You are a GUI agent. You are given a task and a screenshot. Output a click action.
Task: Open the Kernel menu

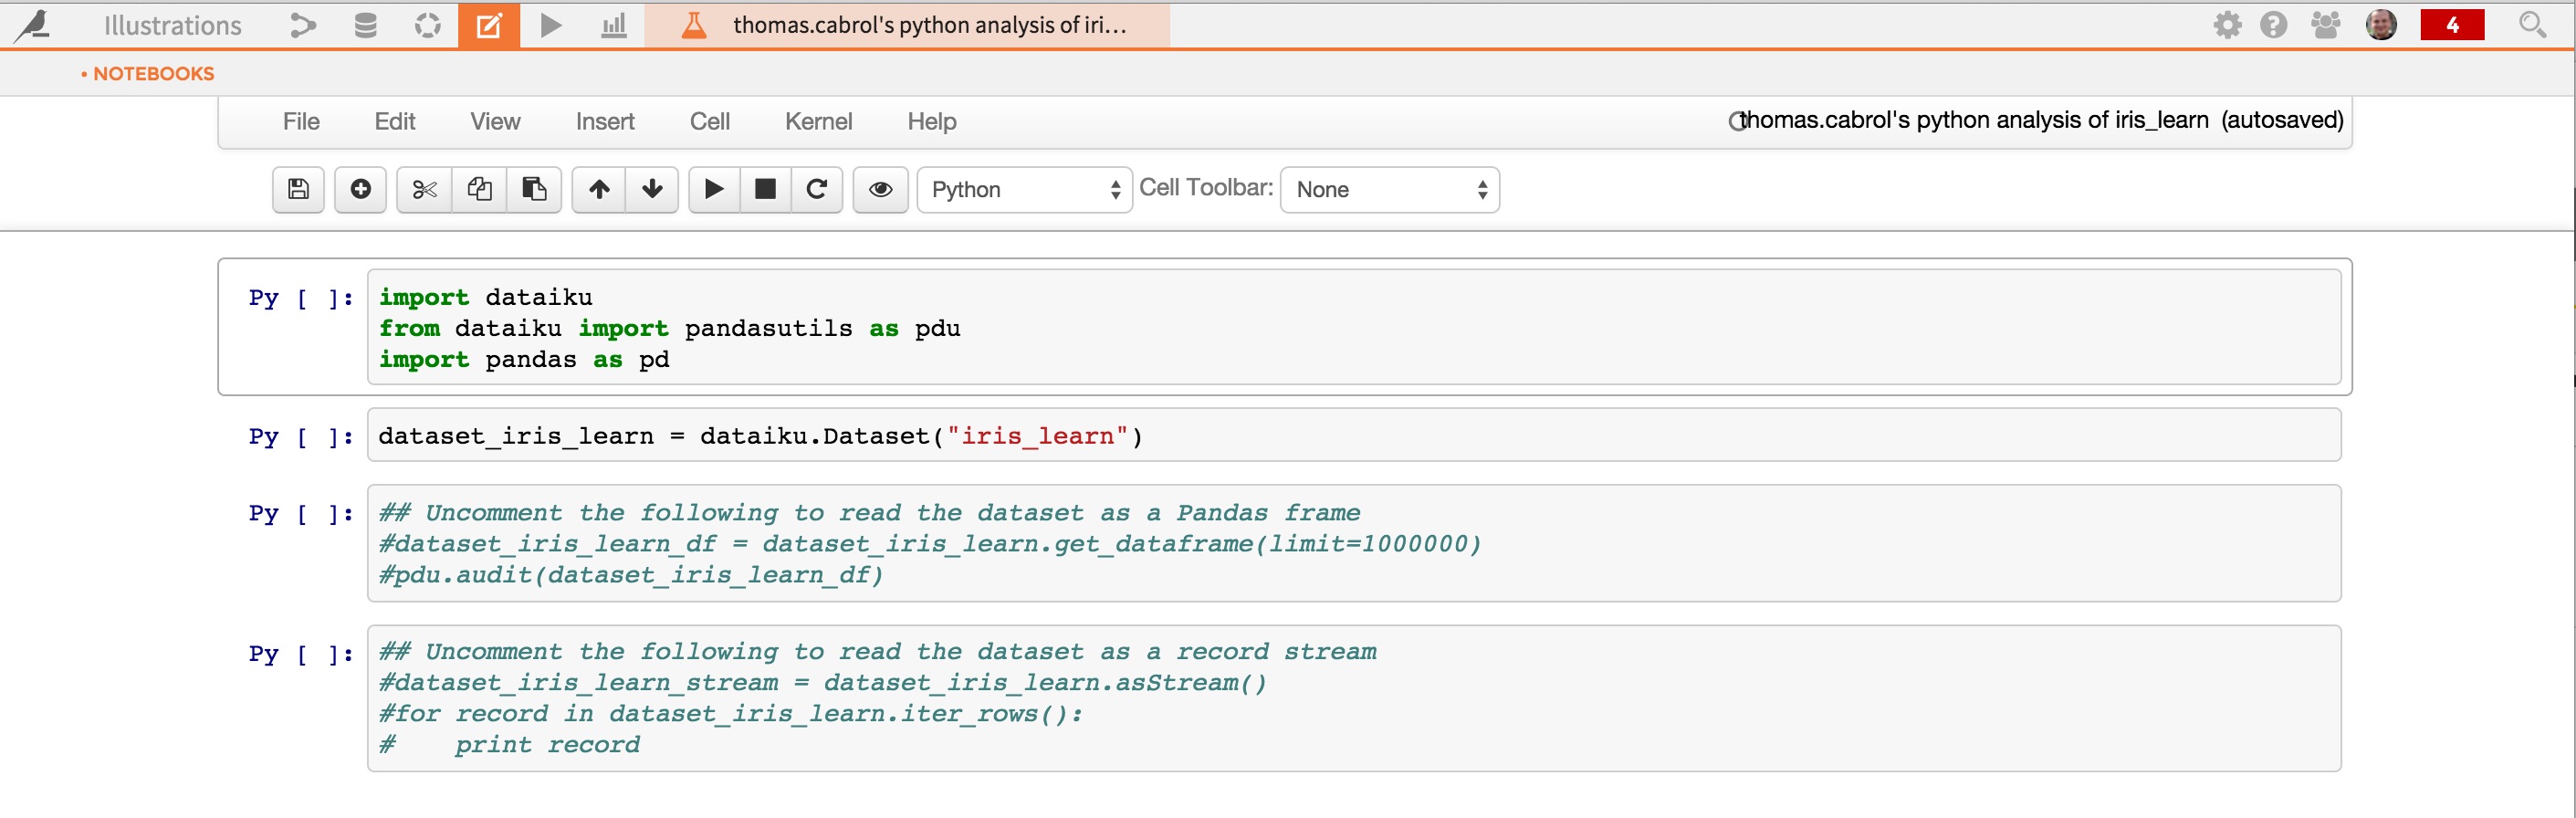[x=818, y=121]
